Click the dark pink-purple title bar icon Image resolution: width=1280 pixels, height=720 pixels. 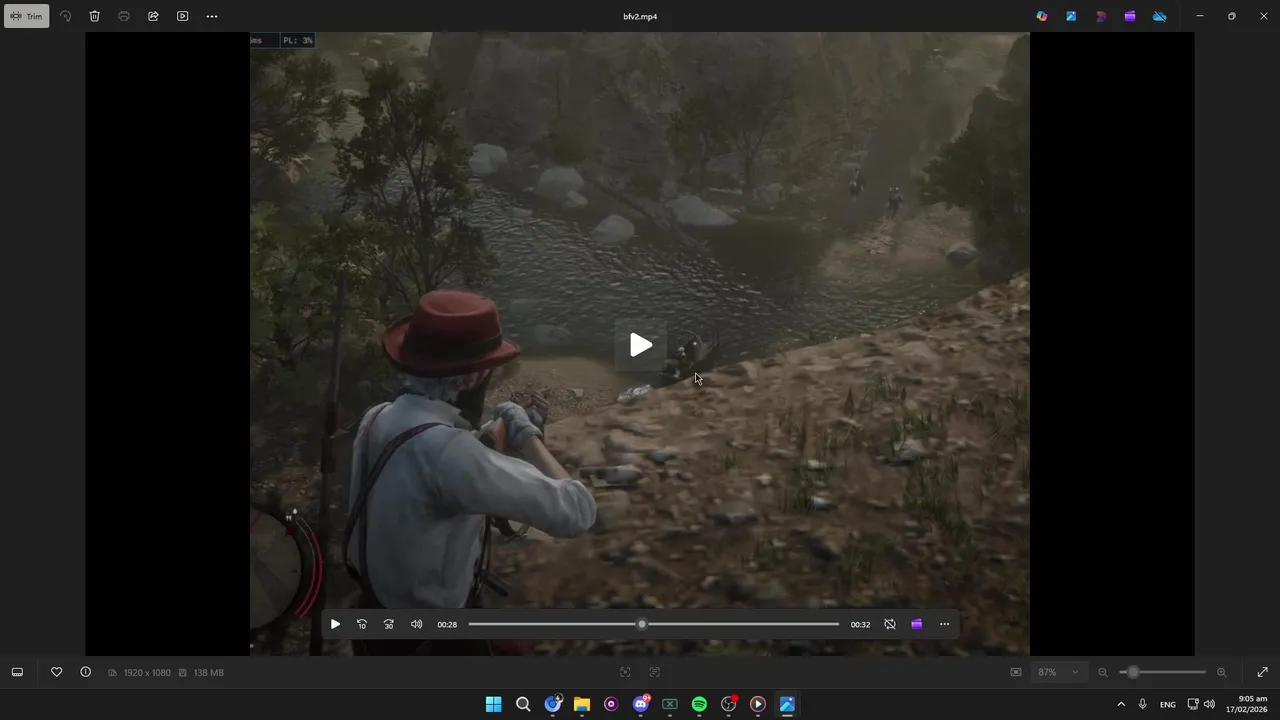1101,16
